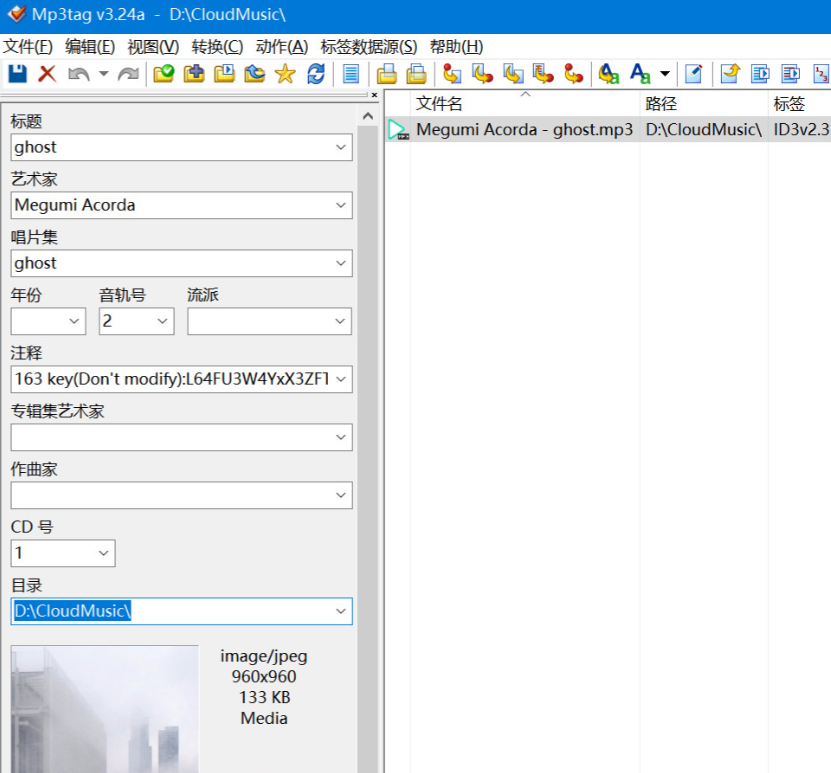
Task: Expand the 艺术家 field dropdown
Action: [x=341, y=205]
